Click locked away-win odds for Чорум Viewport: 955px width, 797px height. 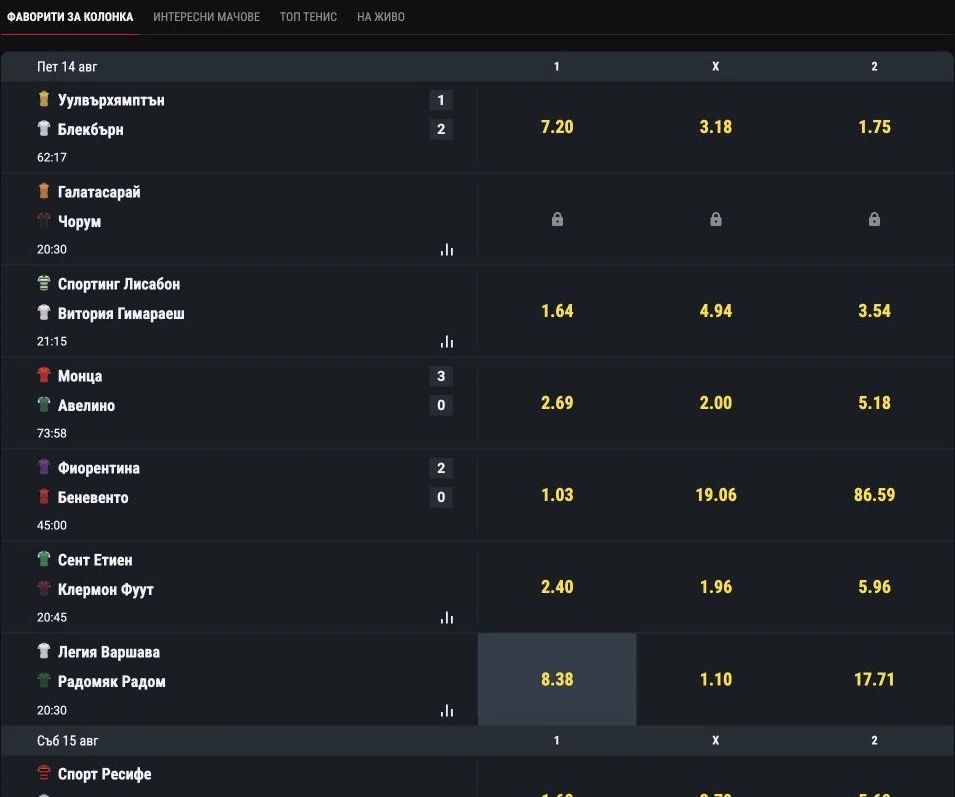coord(874,219)
